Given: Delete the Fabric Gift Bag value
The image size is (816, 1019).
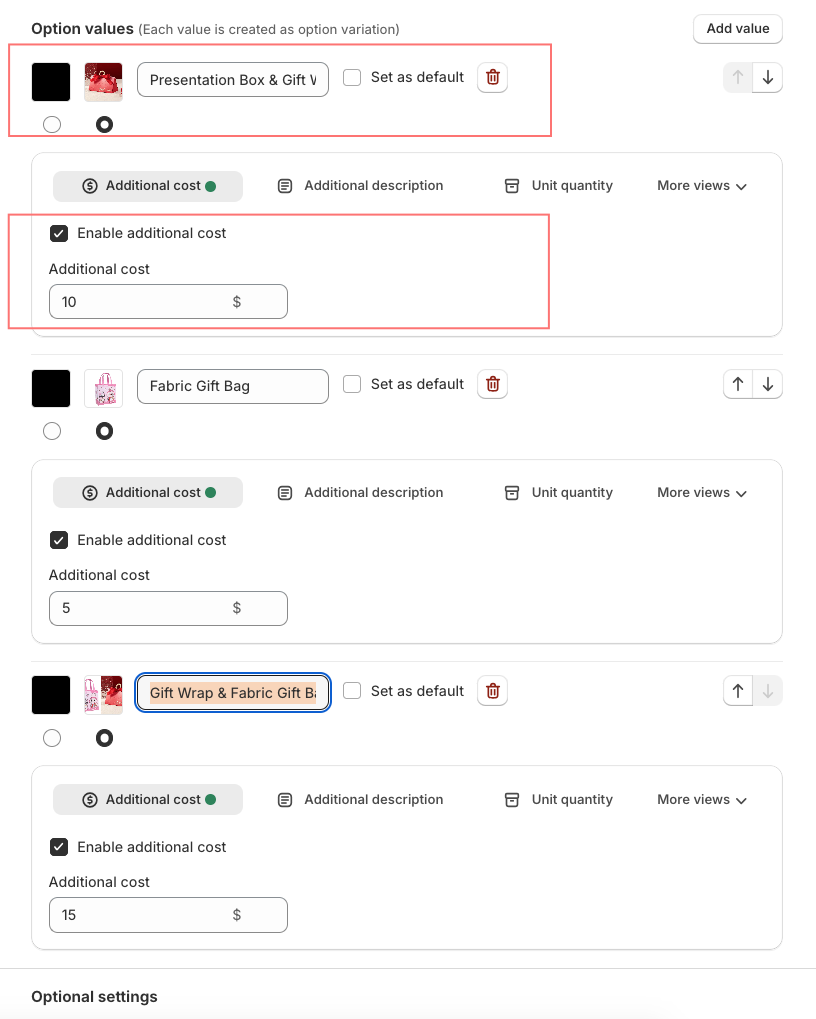Looking at the screenshot, I should [x=492, y=384].
